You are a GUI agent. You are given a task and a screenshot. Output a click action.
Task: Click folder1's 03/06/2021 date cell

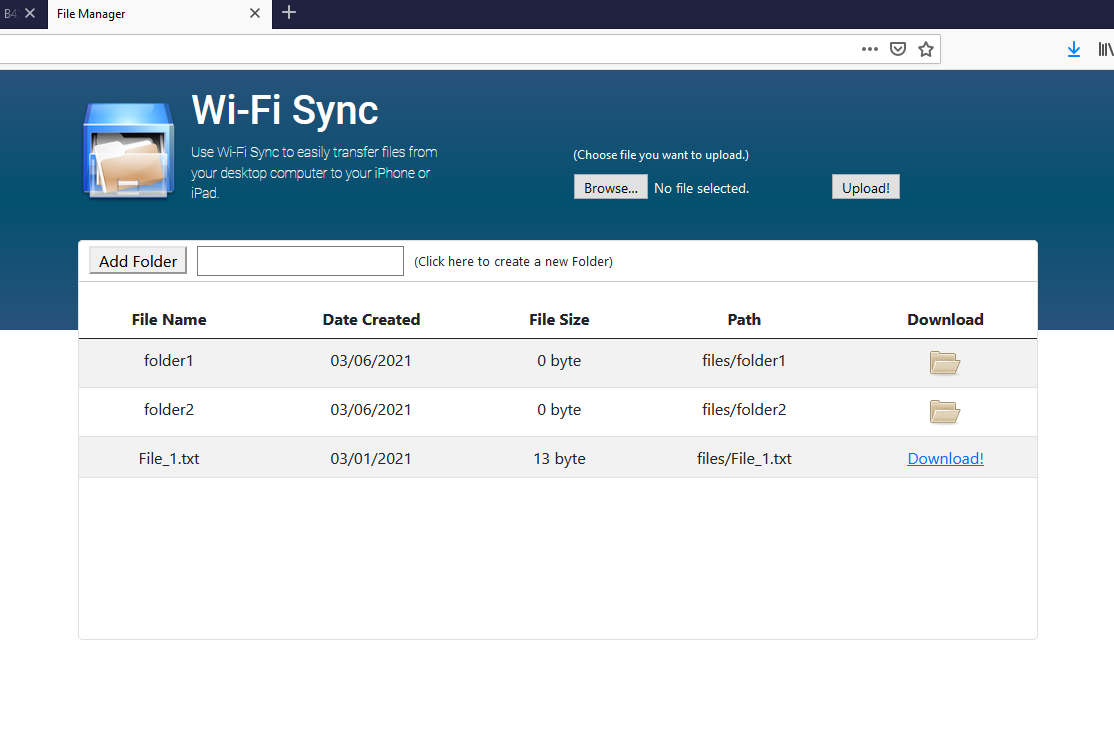(371, 361)
